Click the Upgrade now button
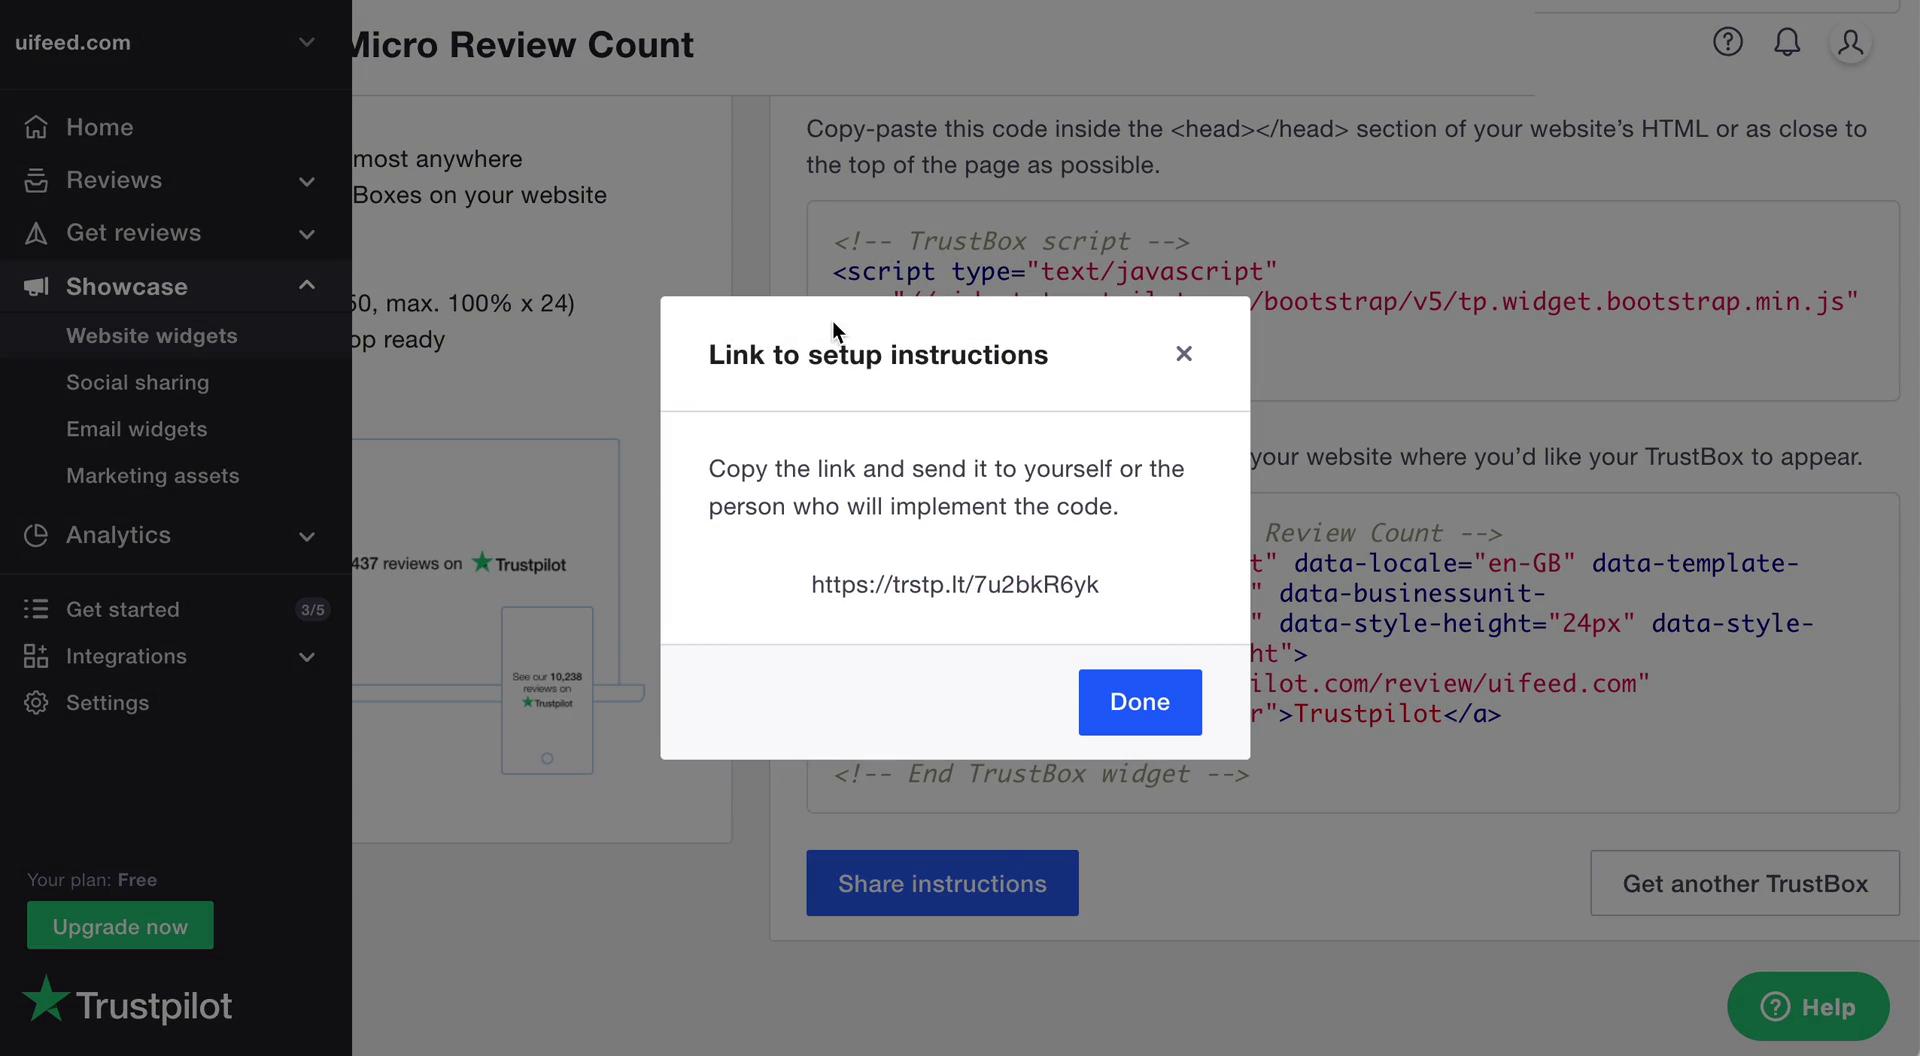 [120, 926]
